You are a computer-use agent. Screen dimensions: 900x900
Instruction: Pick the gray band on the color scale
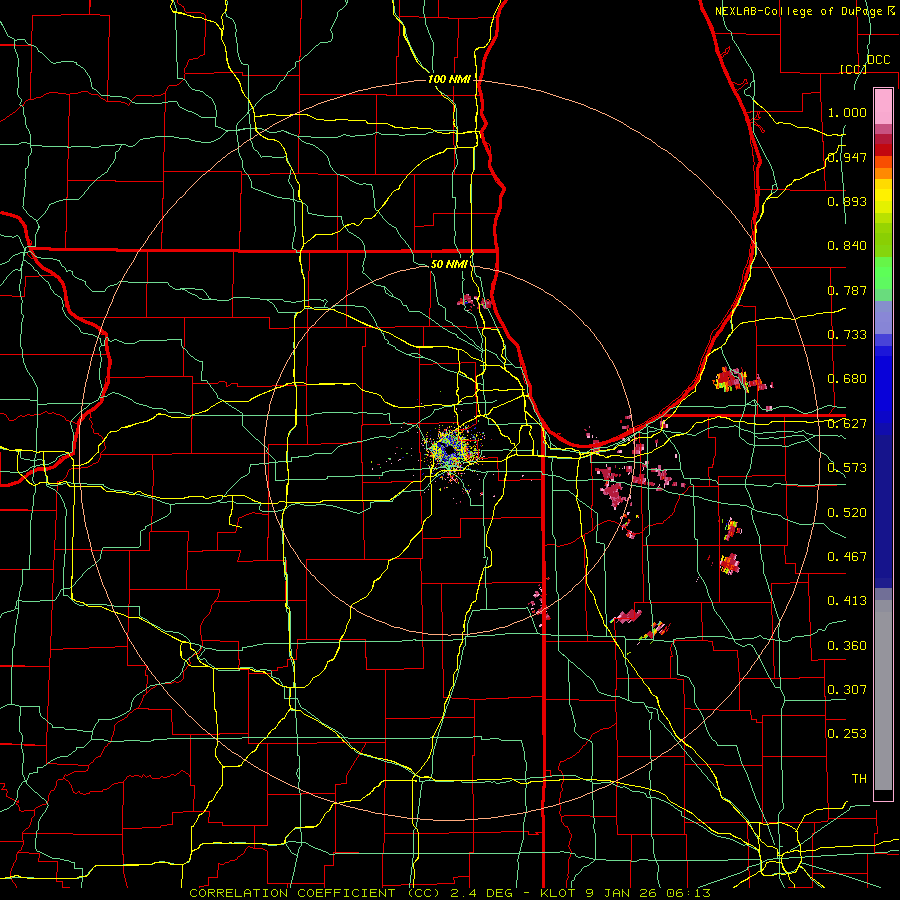[883, 695]
